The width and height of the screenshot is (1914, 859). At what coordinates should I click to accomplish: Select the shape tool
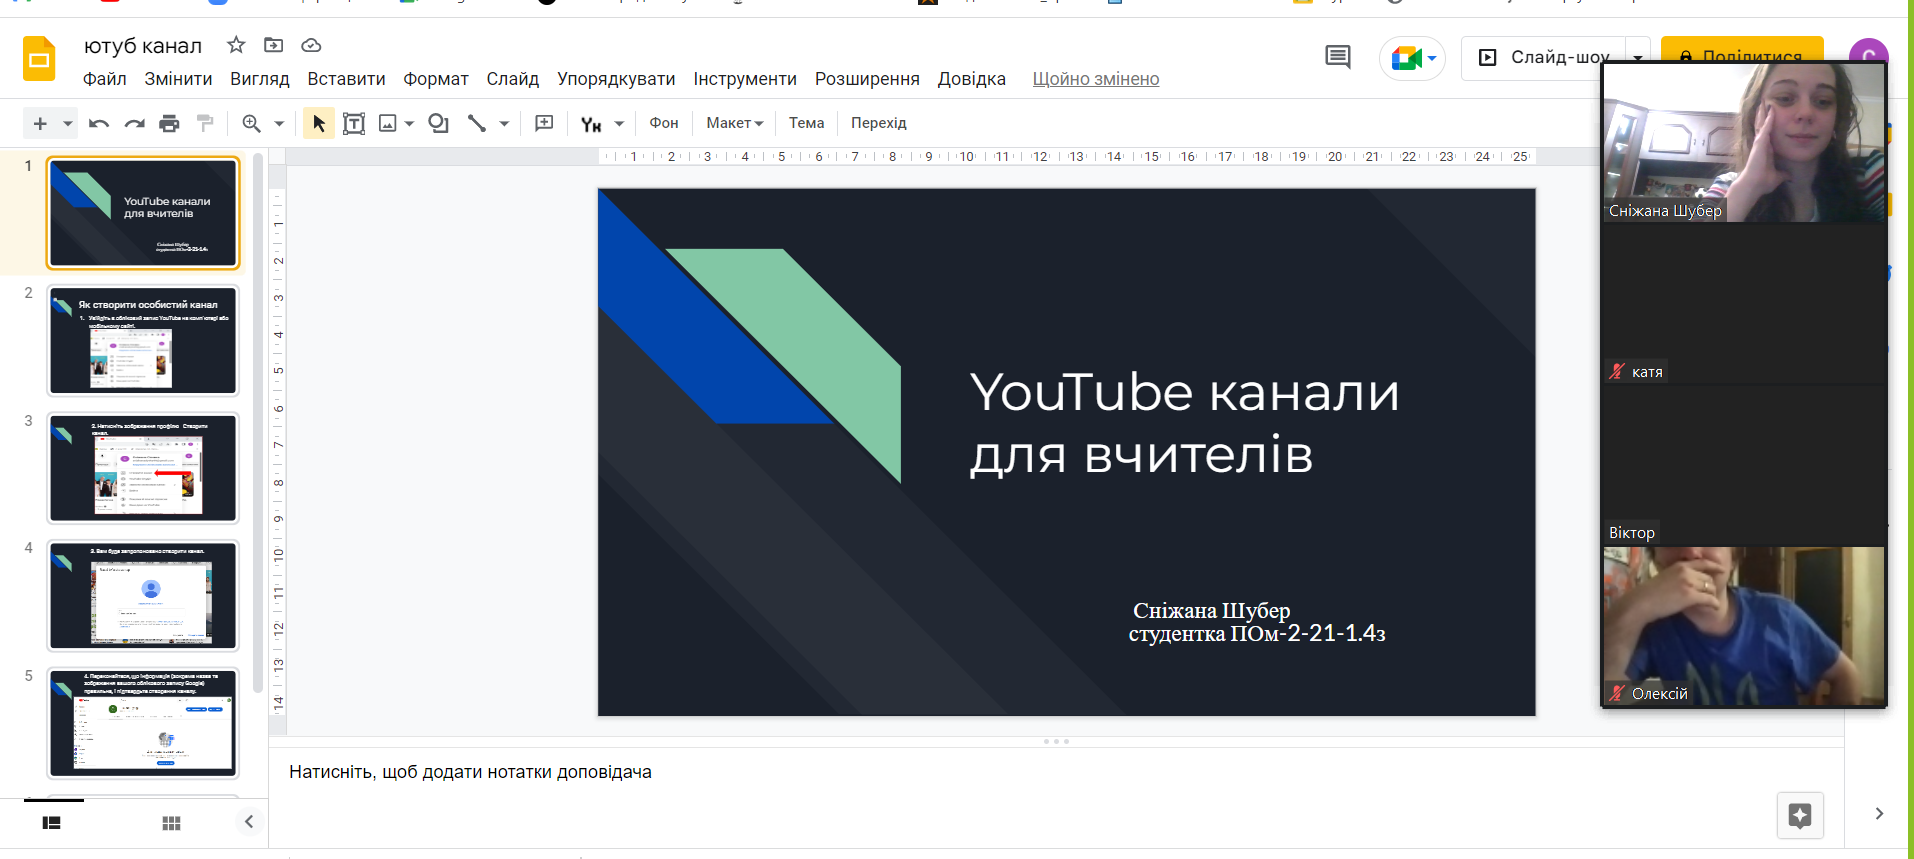438,123
